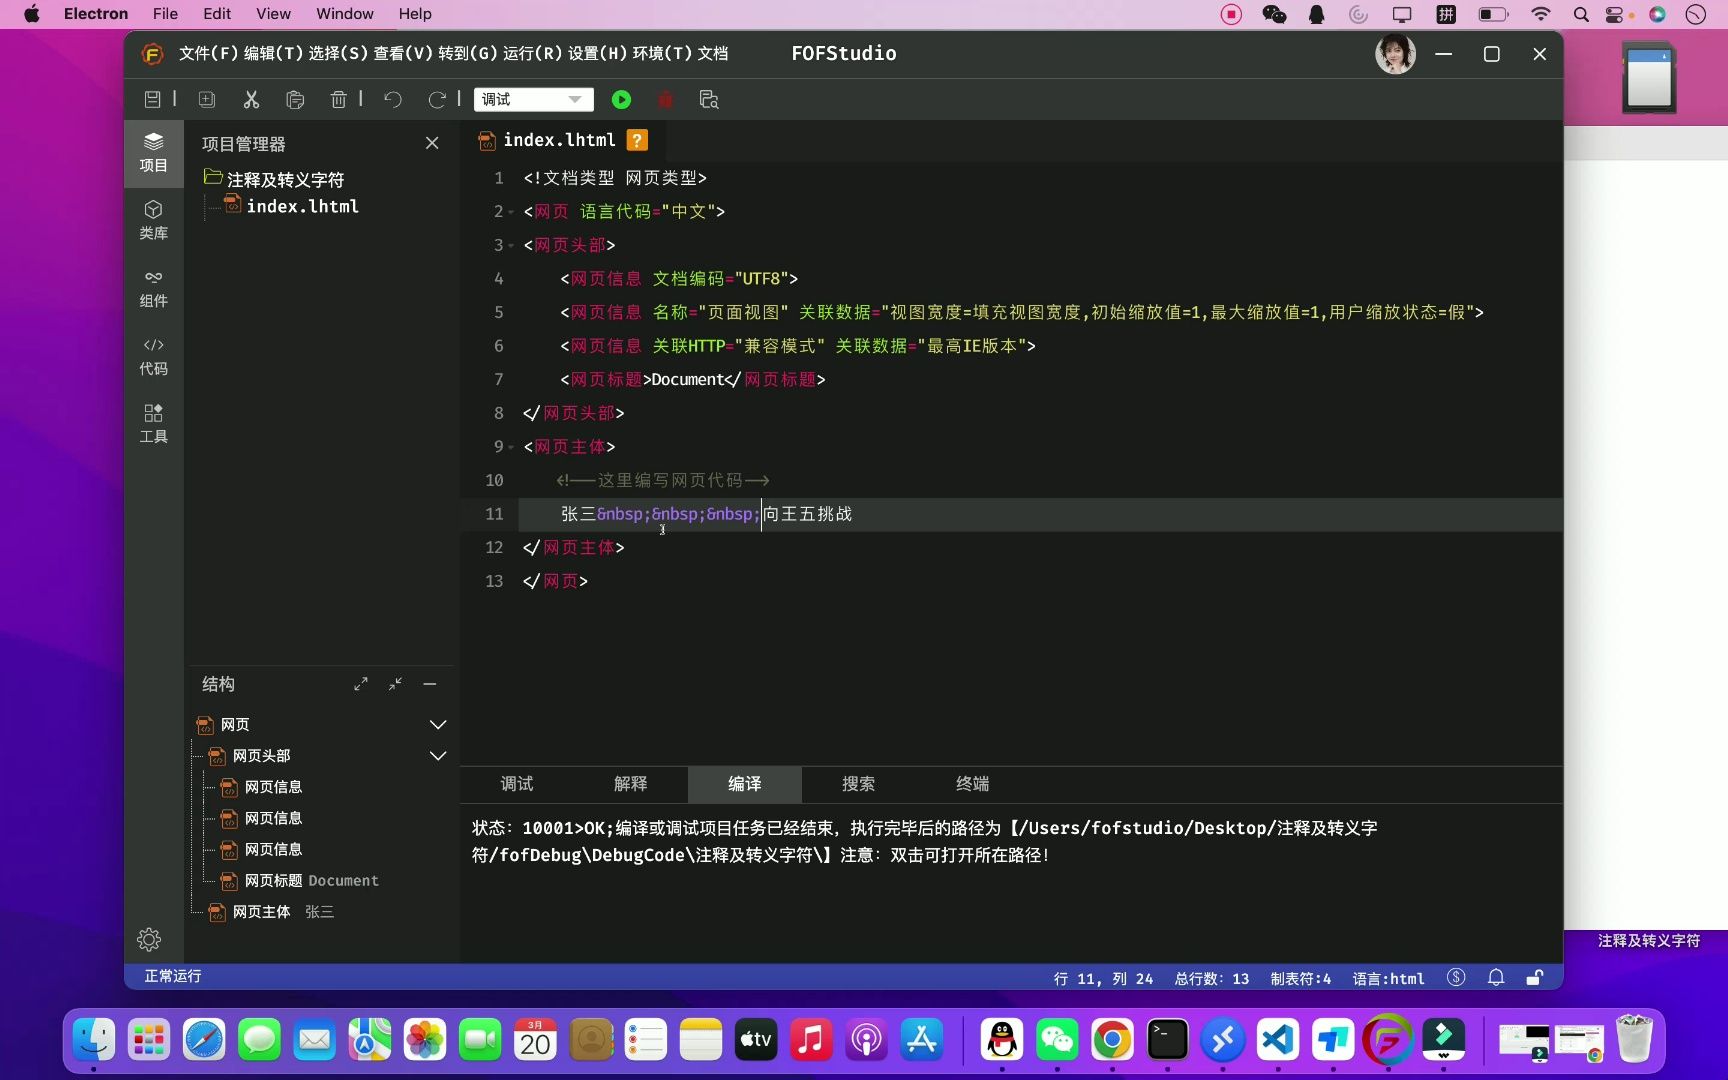
Task: Switch to the 编译 output tab
Action: (x=745, y=784)
